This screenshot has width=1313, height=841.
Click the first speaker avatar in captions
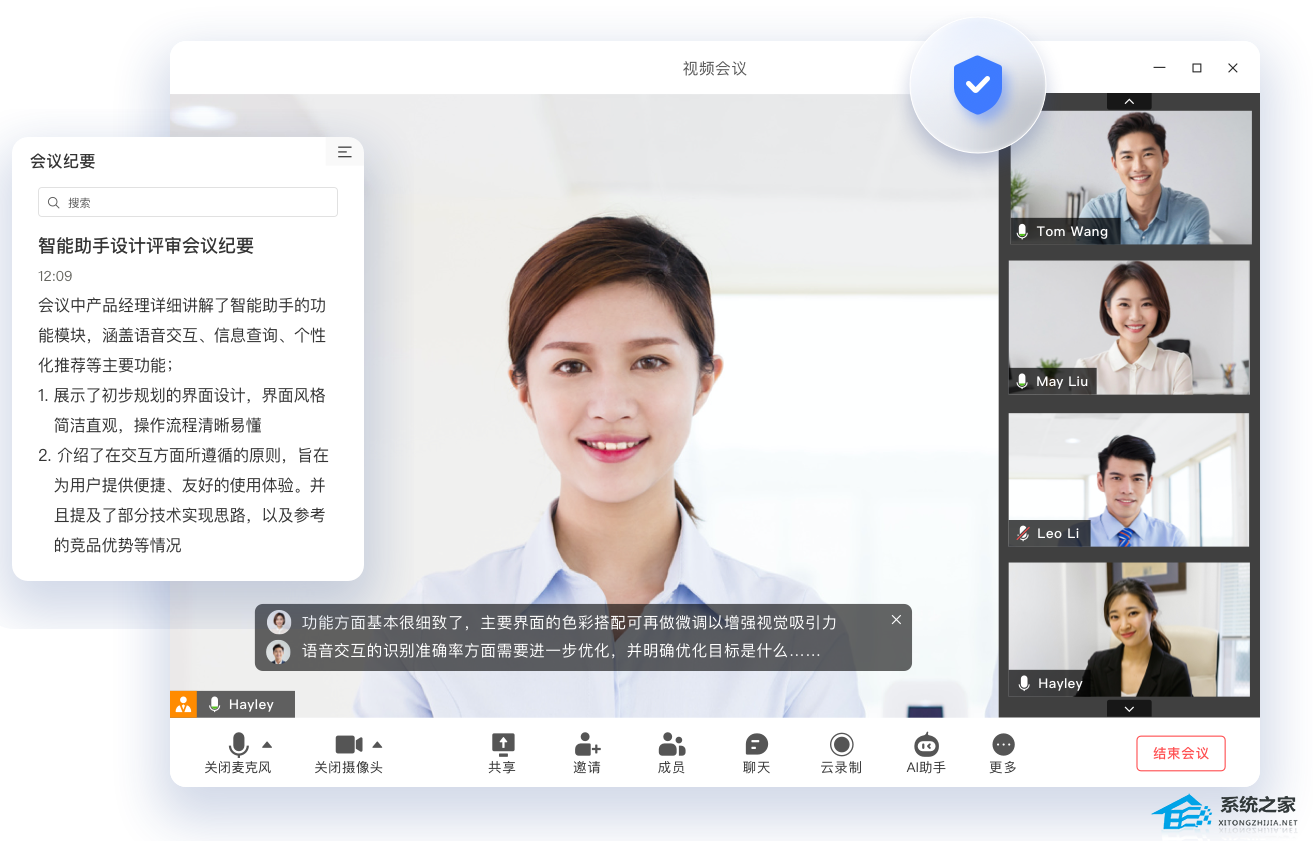(279, 622)
